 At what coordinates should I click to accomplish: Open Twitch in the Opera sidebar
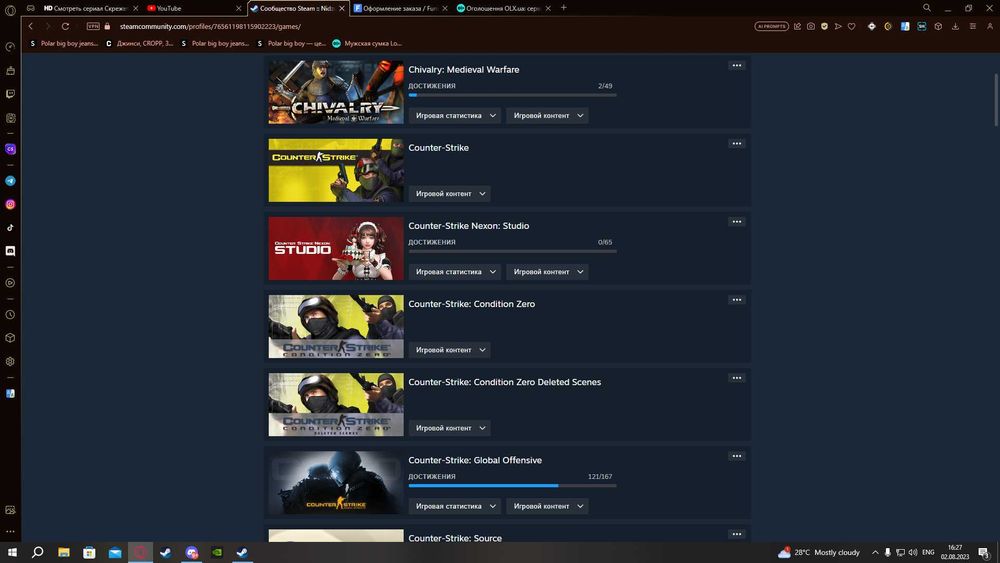[x=10, y=94]
